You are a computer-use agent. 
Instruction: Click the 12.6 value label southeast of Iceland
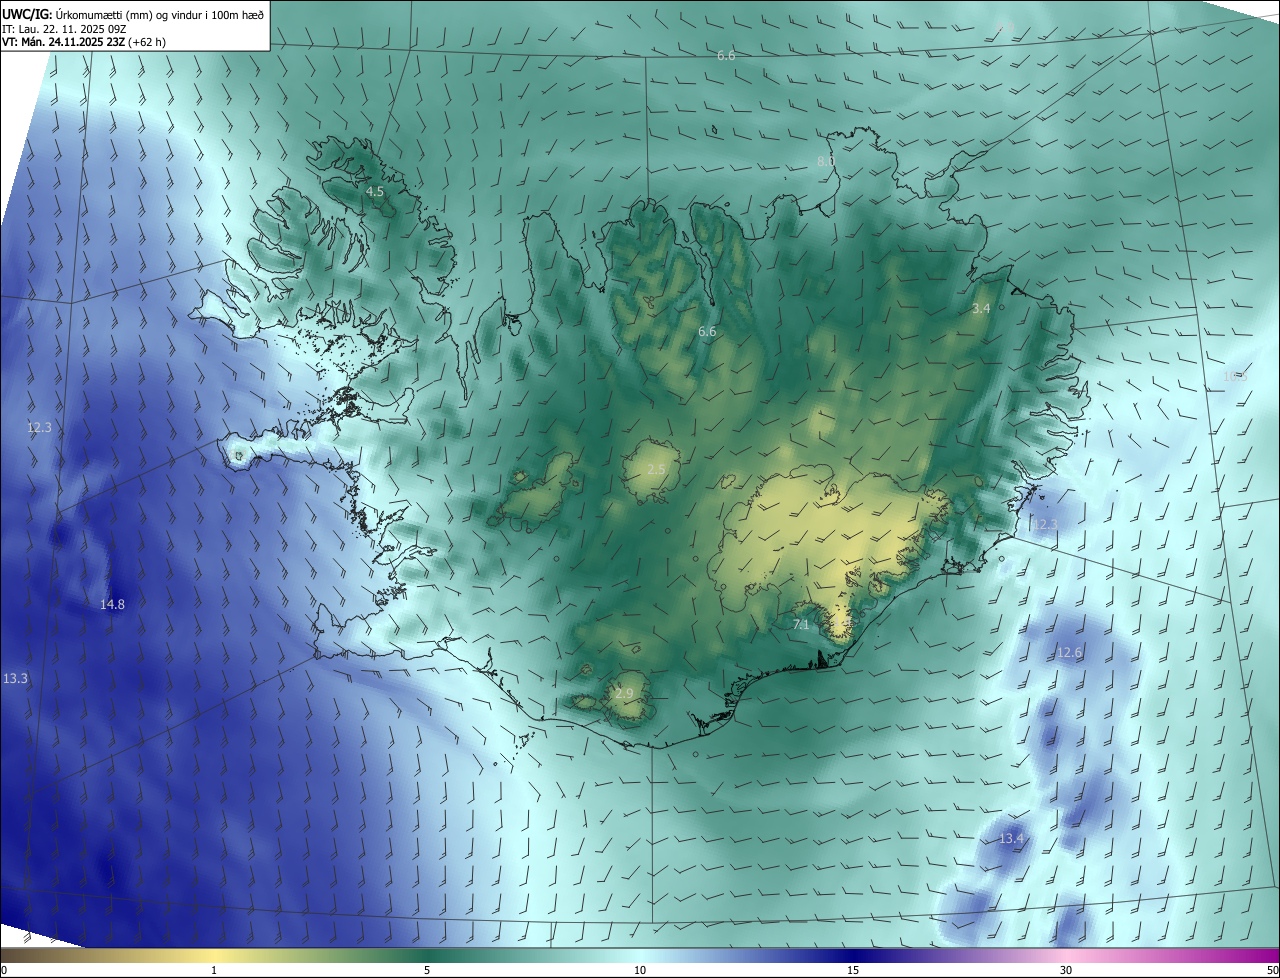(1069, 653)
